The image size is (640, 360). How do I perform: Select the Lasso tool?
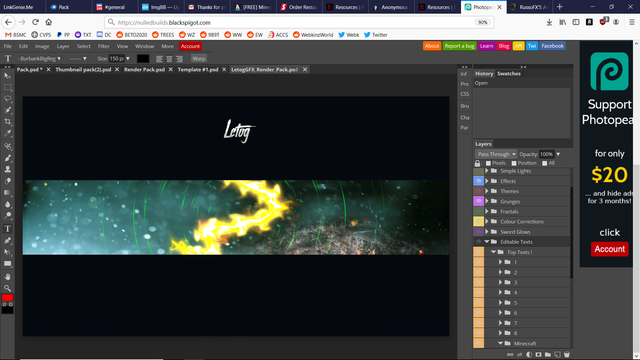(7, 99)
